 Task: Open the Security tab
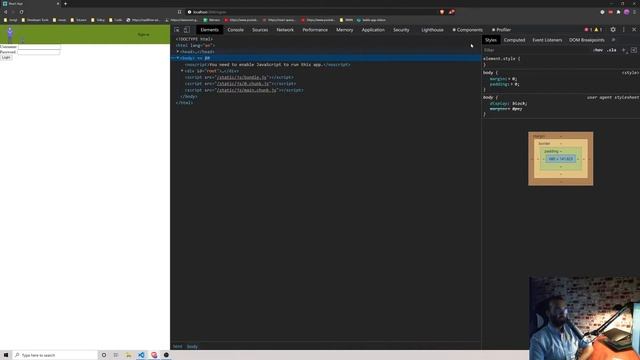click(x=401, y=30)
